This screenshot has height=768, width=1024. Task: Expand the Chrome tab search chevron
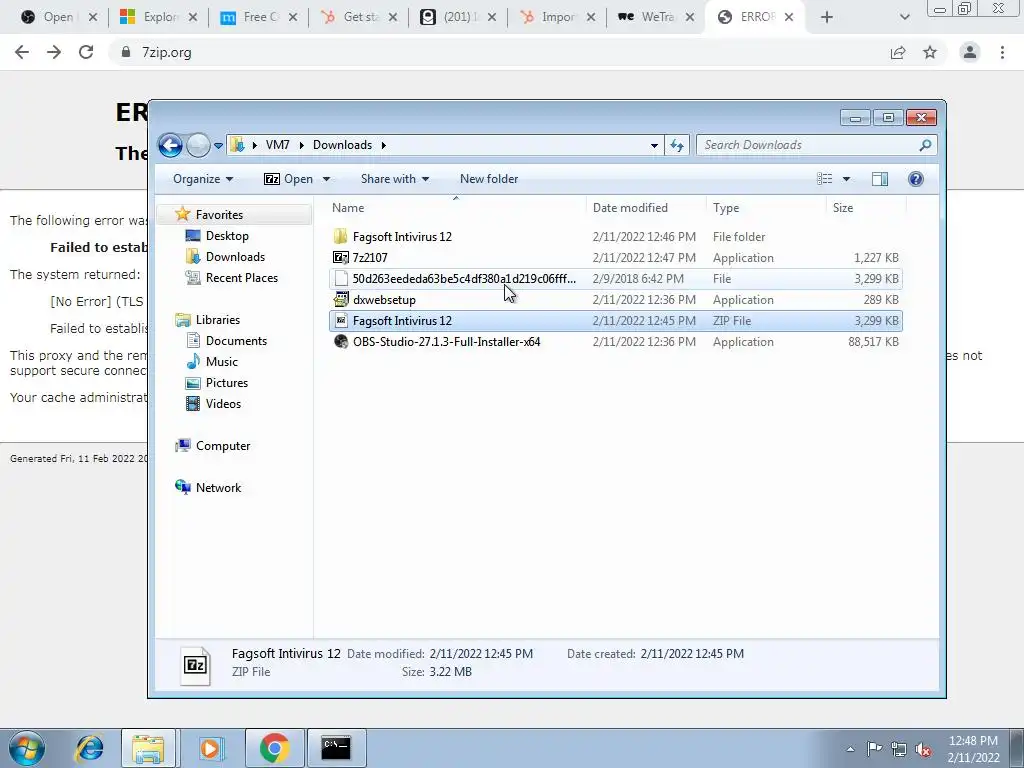pos(904,17)
